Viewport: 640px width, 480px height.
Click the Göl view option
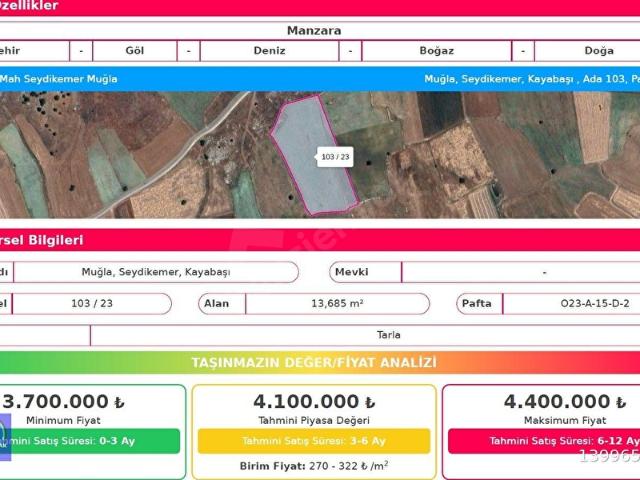[135, 51]
